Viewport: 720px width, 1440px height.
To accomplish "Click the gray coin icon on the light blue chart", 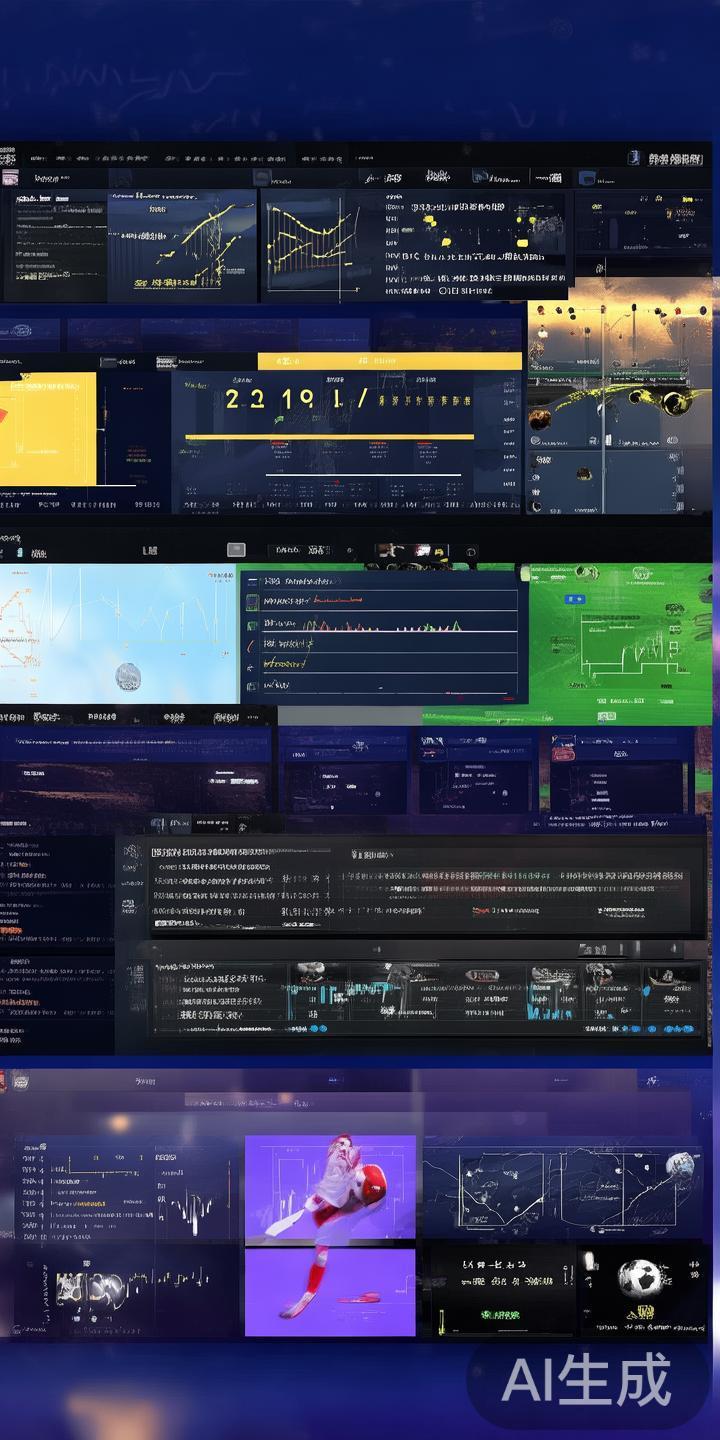I will [127, 677].
